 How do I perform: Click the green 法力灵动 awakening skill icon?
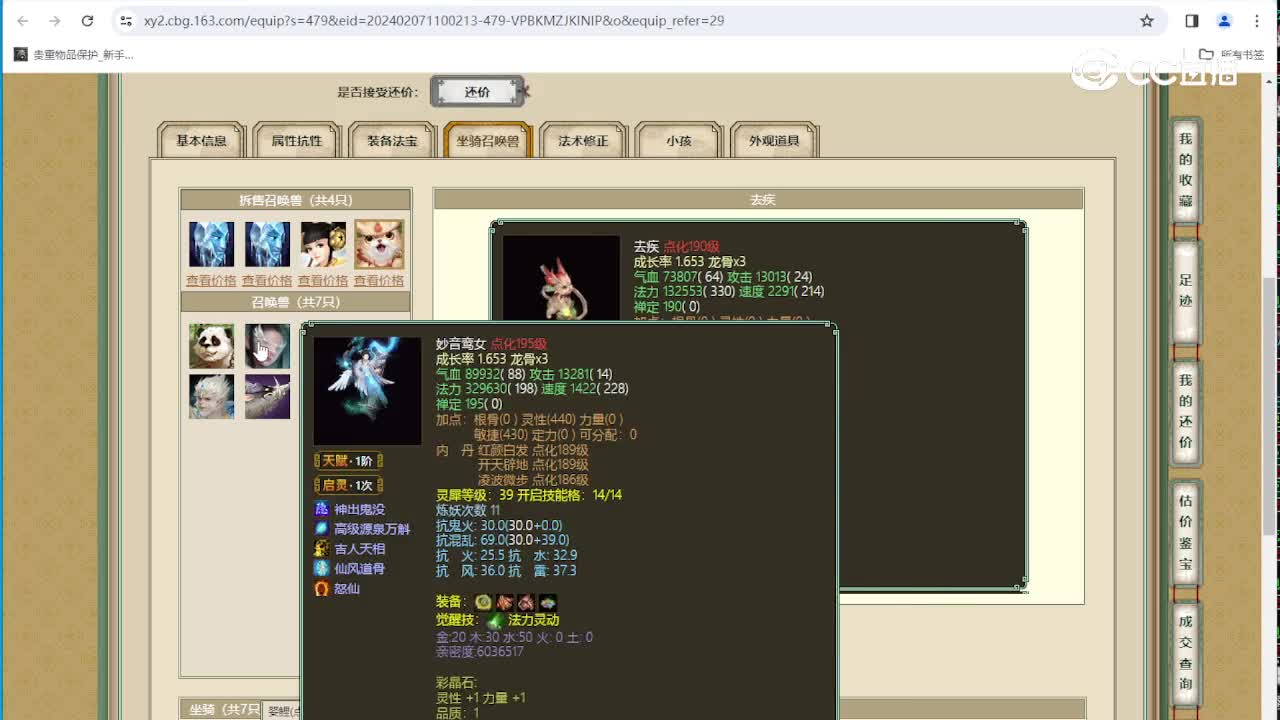[x=496, y=621]
